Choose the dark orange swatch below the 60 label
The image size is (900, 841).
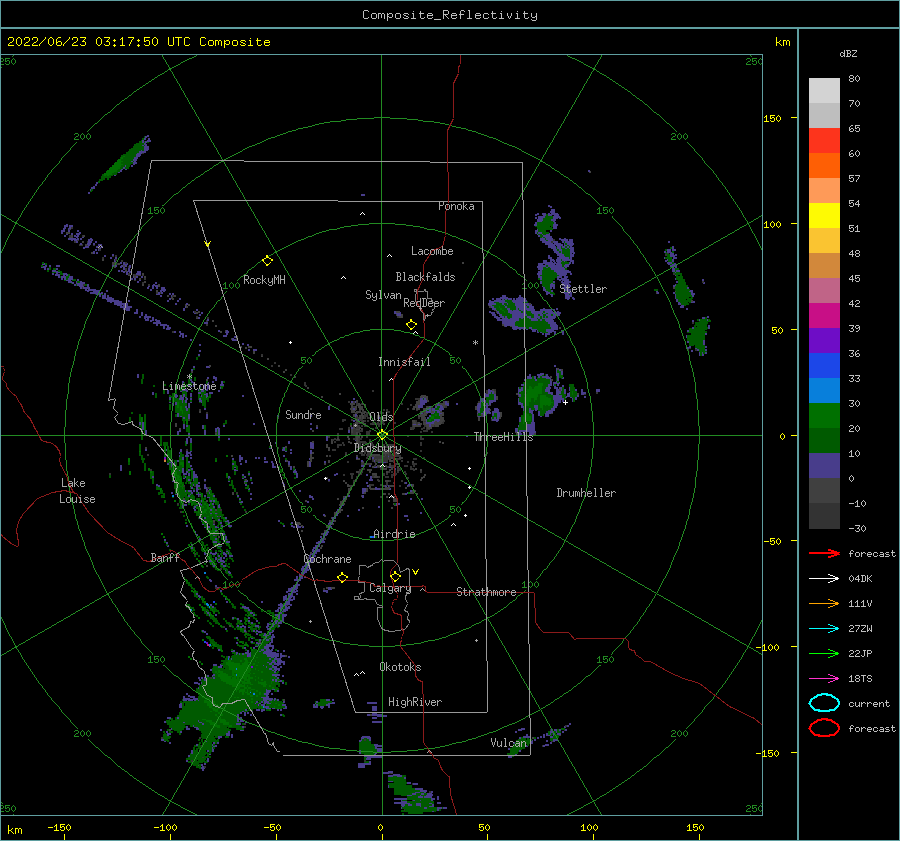[824, 166]
